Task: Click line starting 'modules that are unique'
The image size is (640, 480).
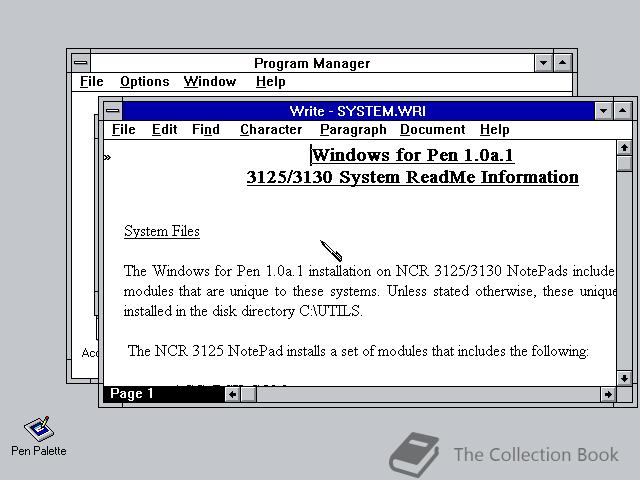Action: (369, 291)
